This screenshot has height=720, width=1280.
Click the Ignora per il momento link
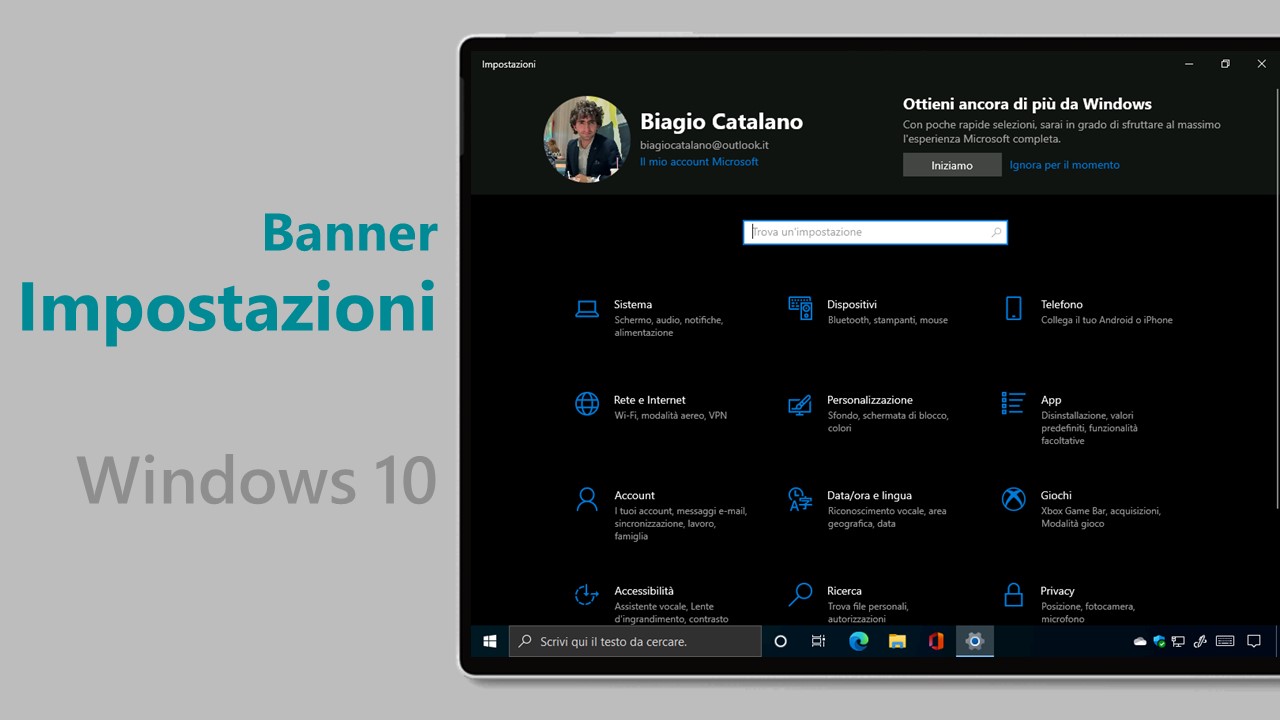pyautogui.click(x=1064, y=165)
